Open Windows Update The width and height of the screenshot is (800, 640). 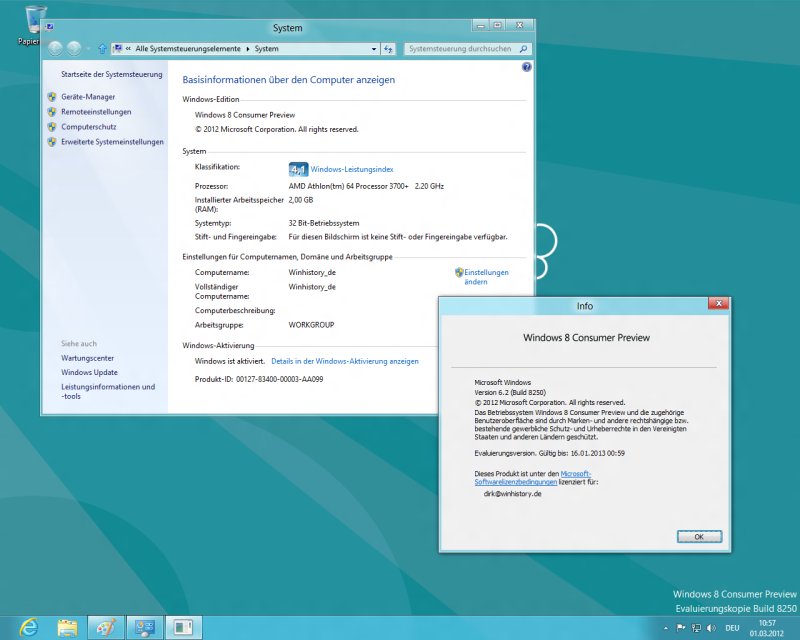[x=89, y=373]
